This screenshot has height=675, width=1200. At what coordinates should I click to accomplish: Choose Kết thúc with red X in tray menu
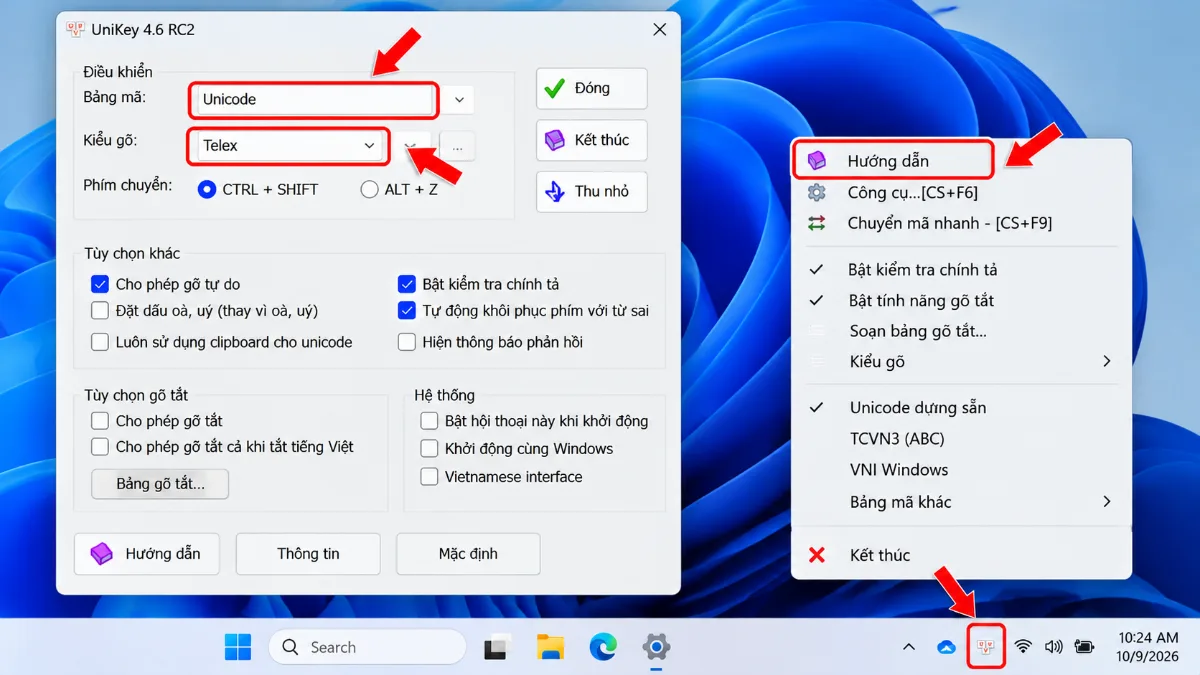click(x=961, y=555)
